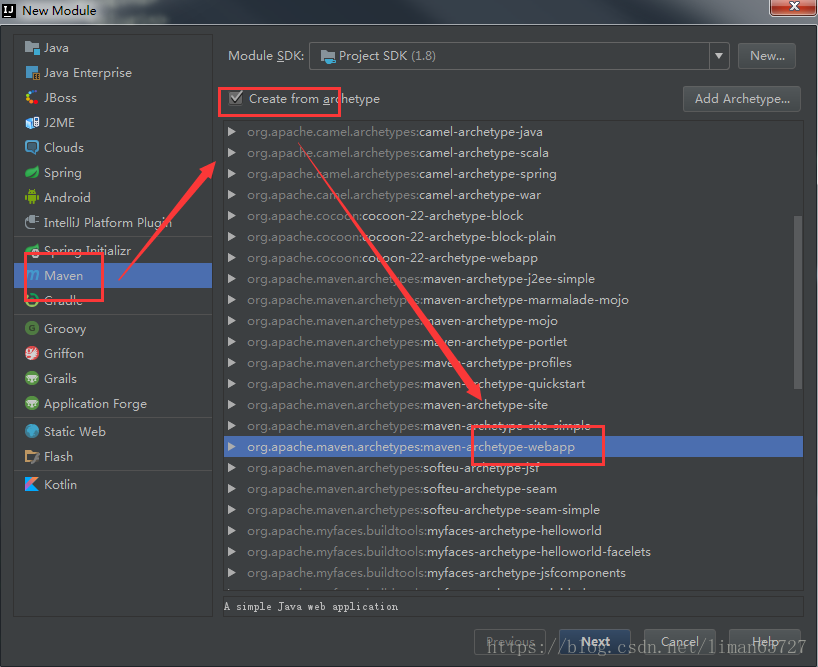
Task: Click the Previous button
Action: pyautogui.click(x=510, y=641)
